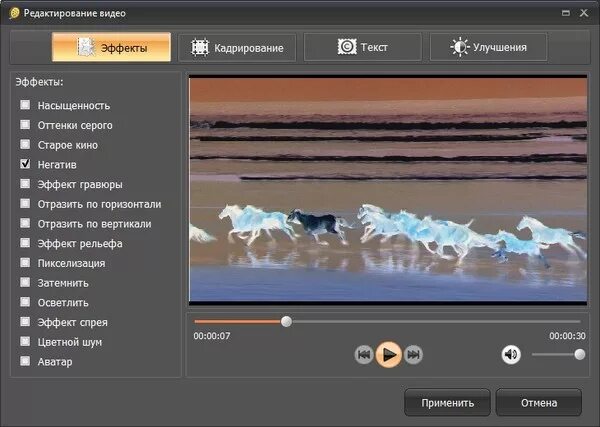Click the video preview frame

point(388,190)
